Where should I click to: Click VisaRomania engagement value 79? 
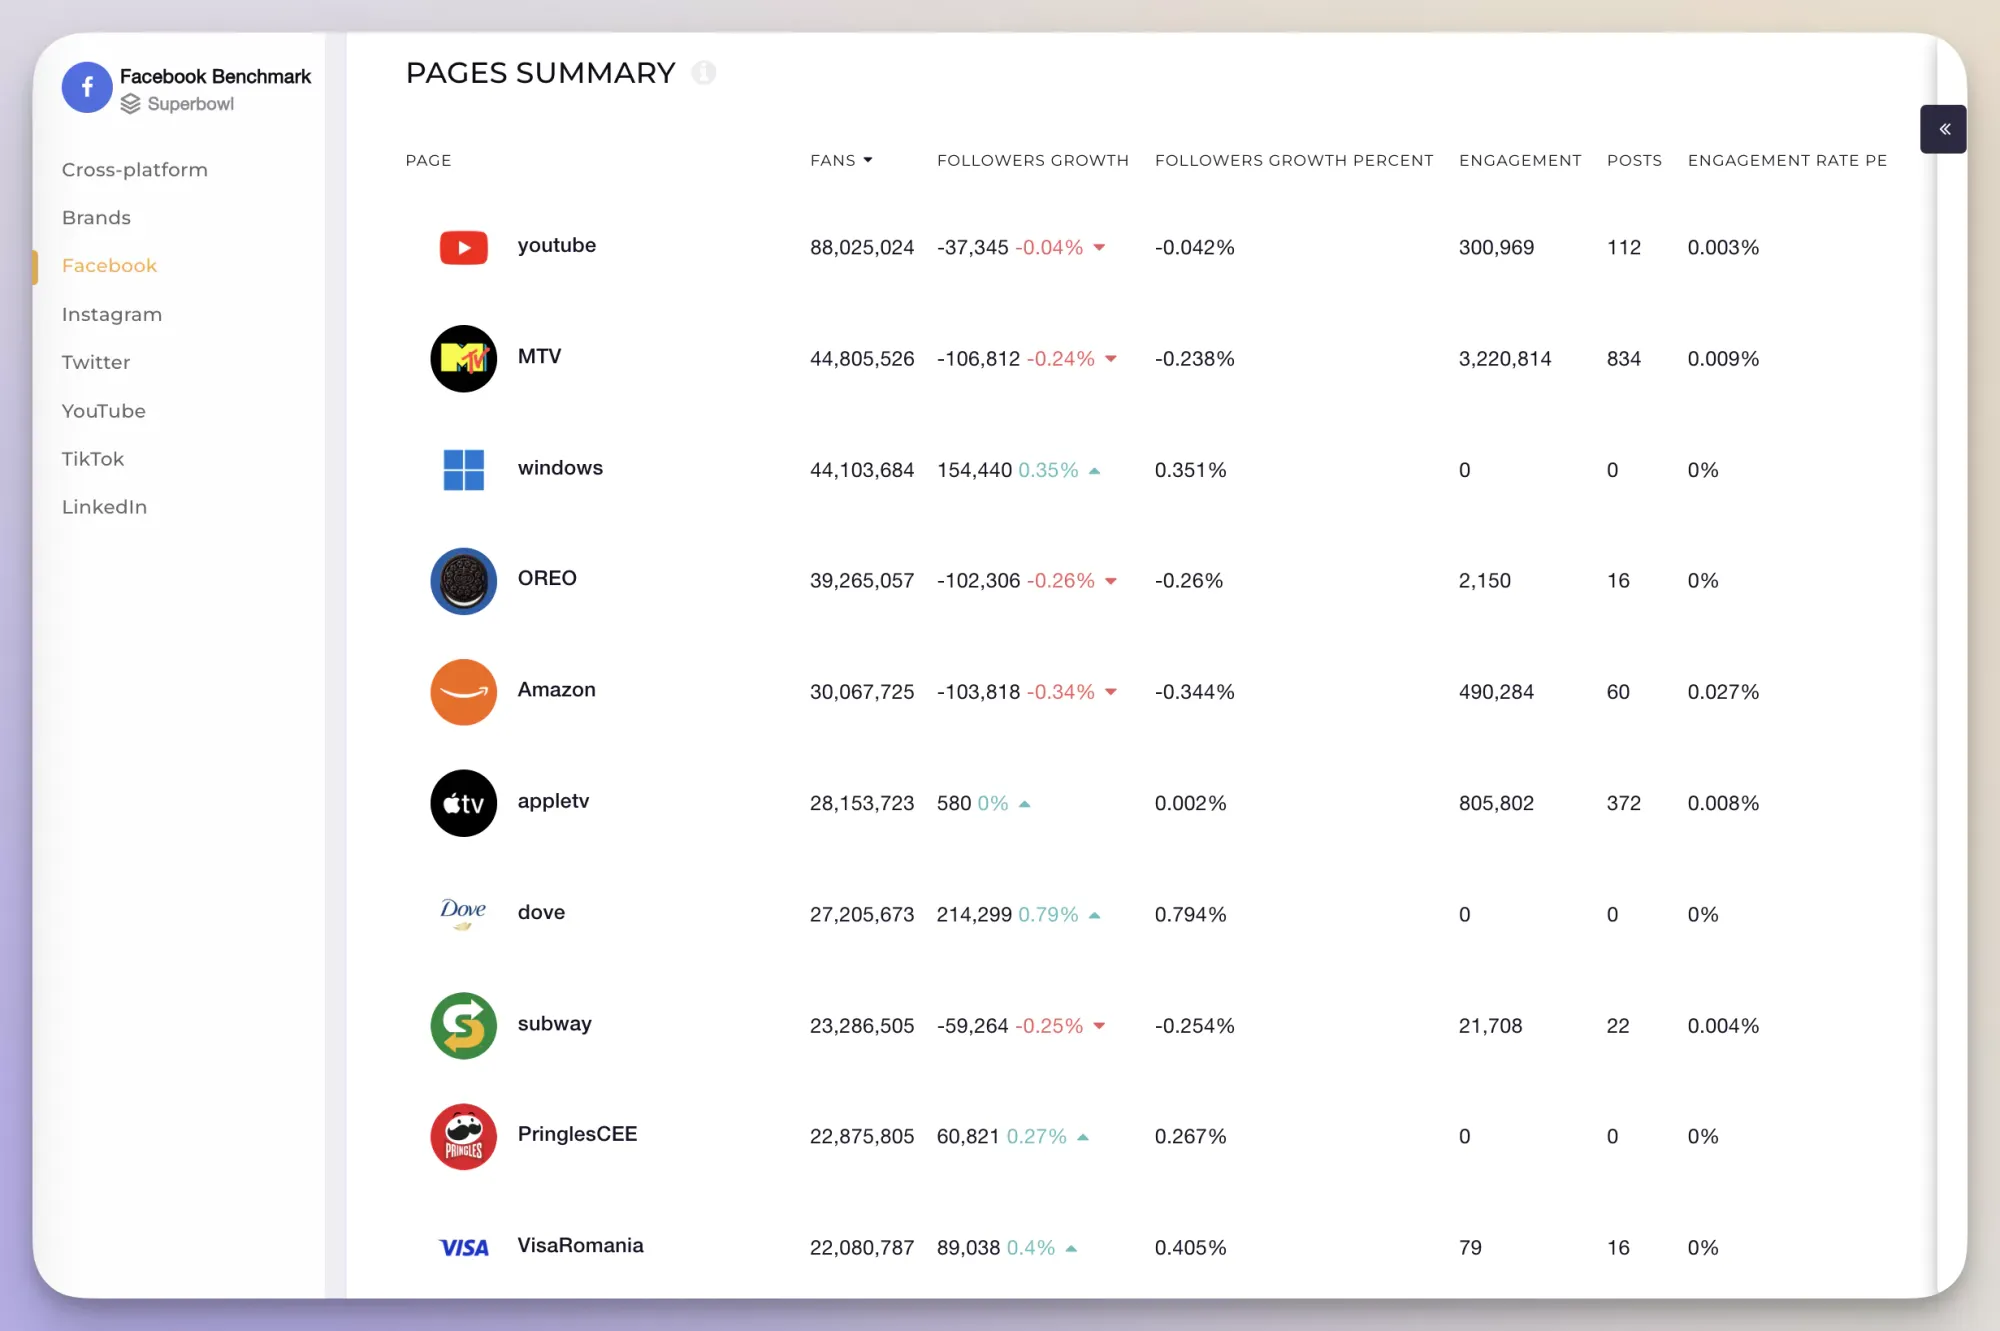(x=1470, y=1248)
